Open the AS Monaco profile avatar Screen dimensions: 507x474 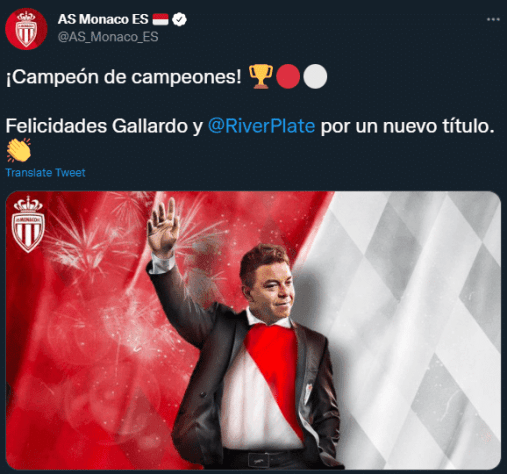coord(26,29)
